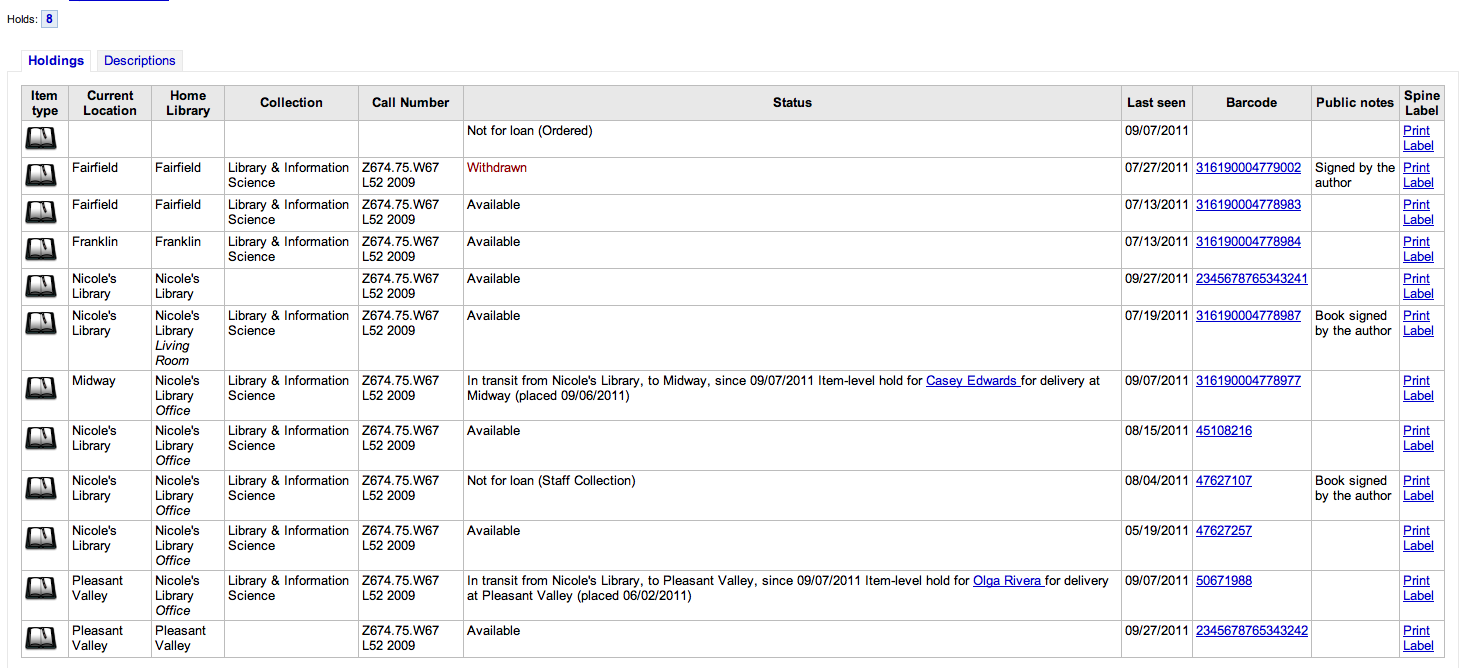Open the Casey Edwards patron link

[971, 381]
